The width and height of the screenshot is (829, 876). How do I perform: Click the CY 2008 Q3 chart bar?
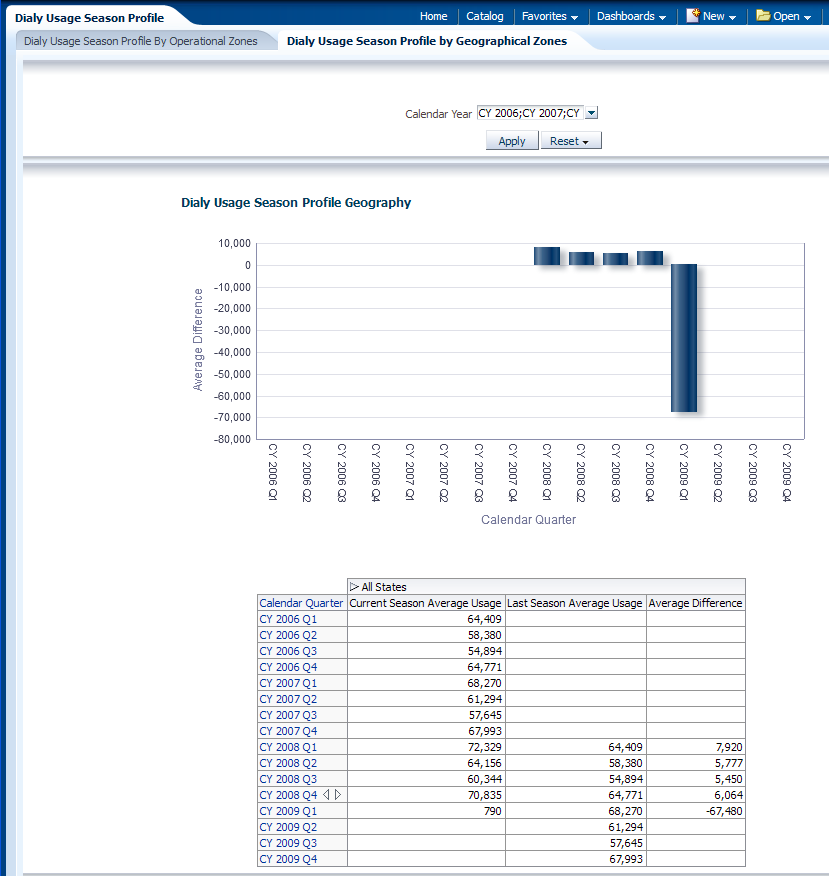click(x=616, y=259)
